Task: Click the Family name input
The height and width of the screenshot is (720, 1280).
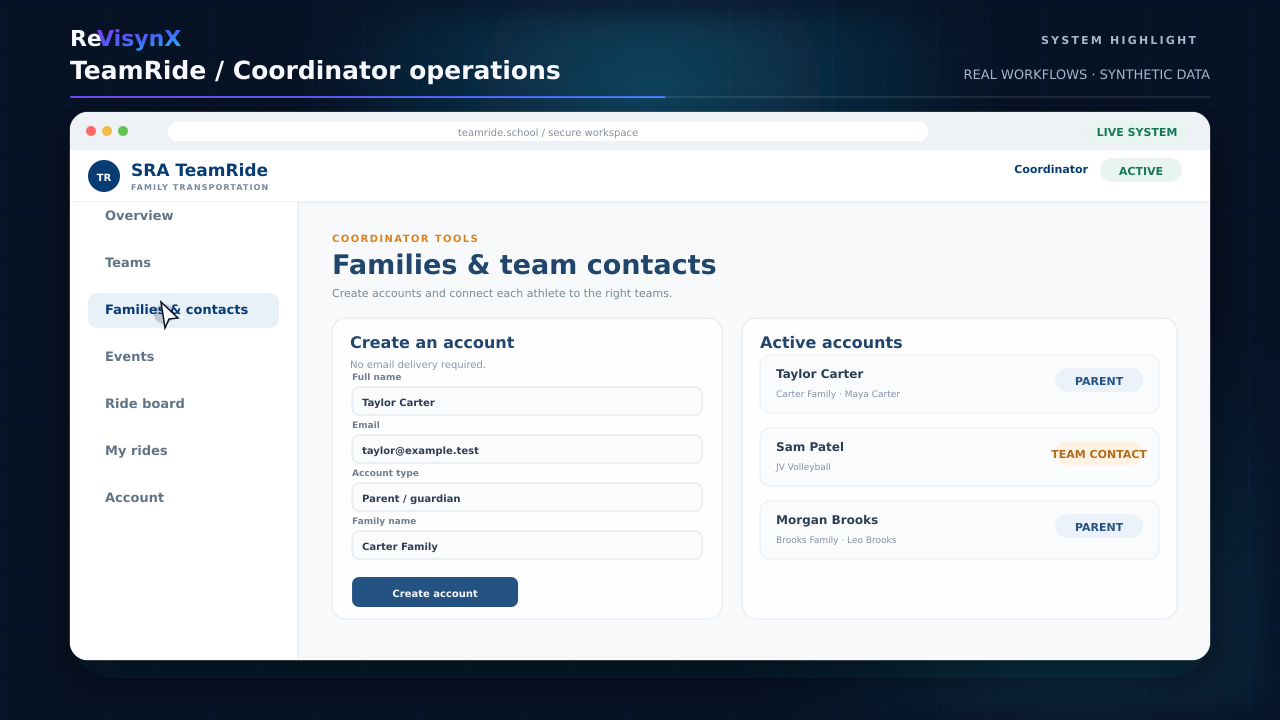Action: 527,545
